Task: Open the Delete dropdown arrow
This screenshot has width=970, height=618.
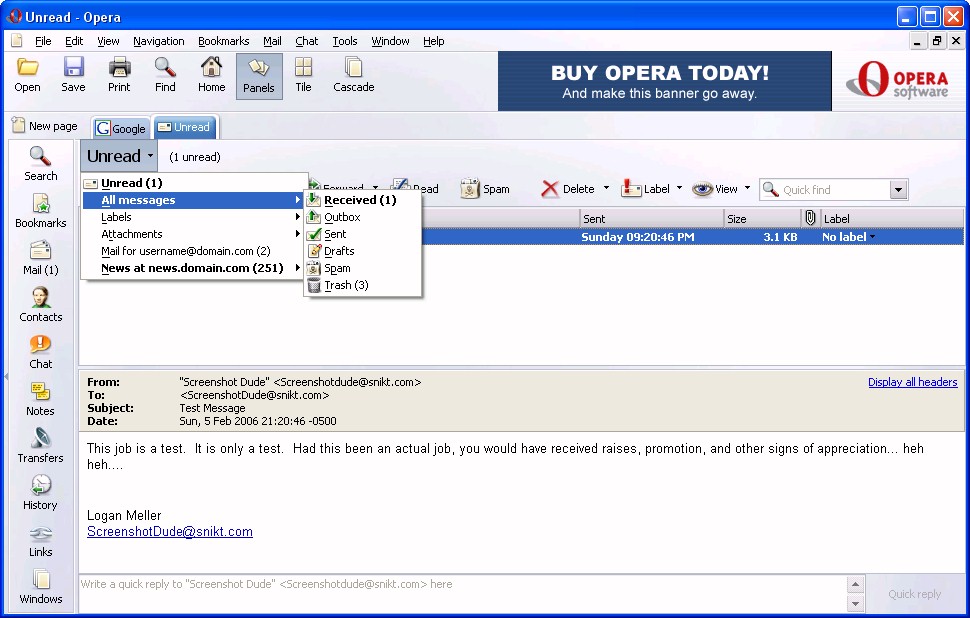Action: (606, 188)
